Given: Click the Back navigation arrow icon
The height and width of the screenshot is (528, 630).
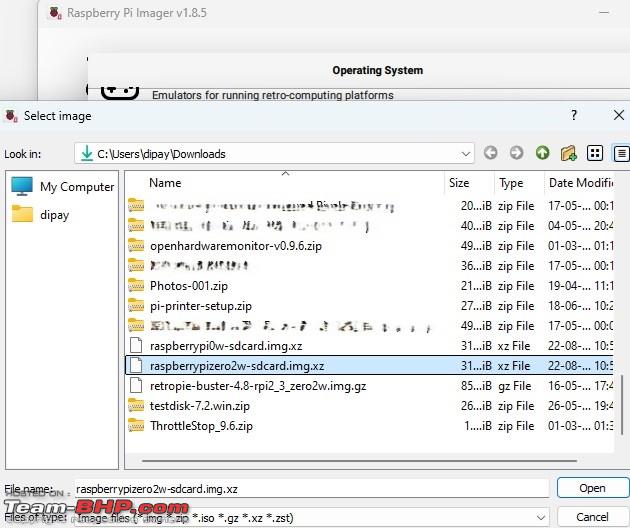Looking at the screenshot, I should [490, 153].
